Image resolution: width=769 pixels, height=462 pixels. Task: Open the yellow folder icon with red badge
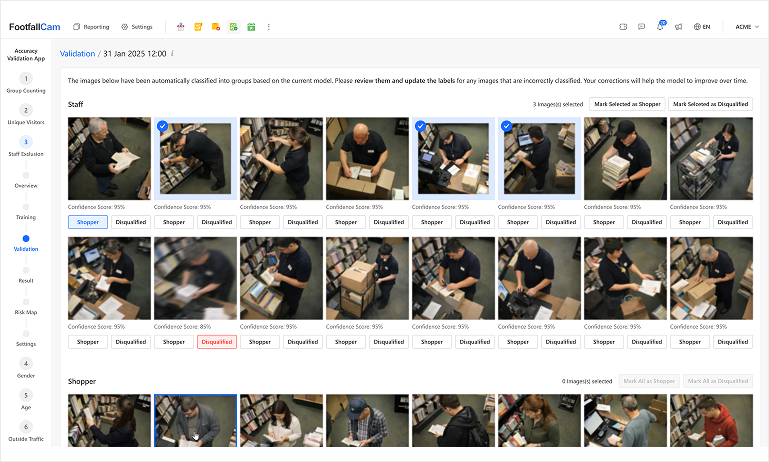216,27
